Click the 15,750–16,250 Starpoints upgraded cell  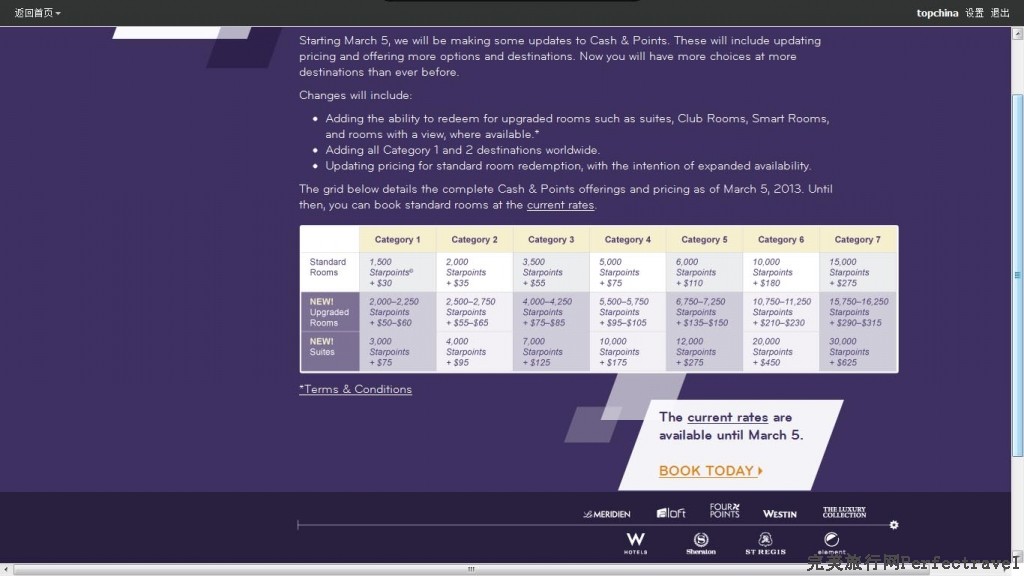coord(858,312)
